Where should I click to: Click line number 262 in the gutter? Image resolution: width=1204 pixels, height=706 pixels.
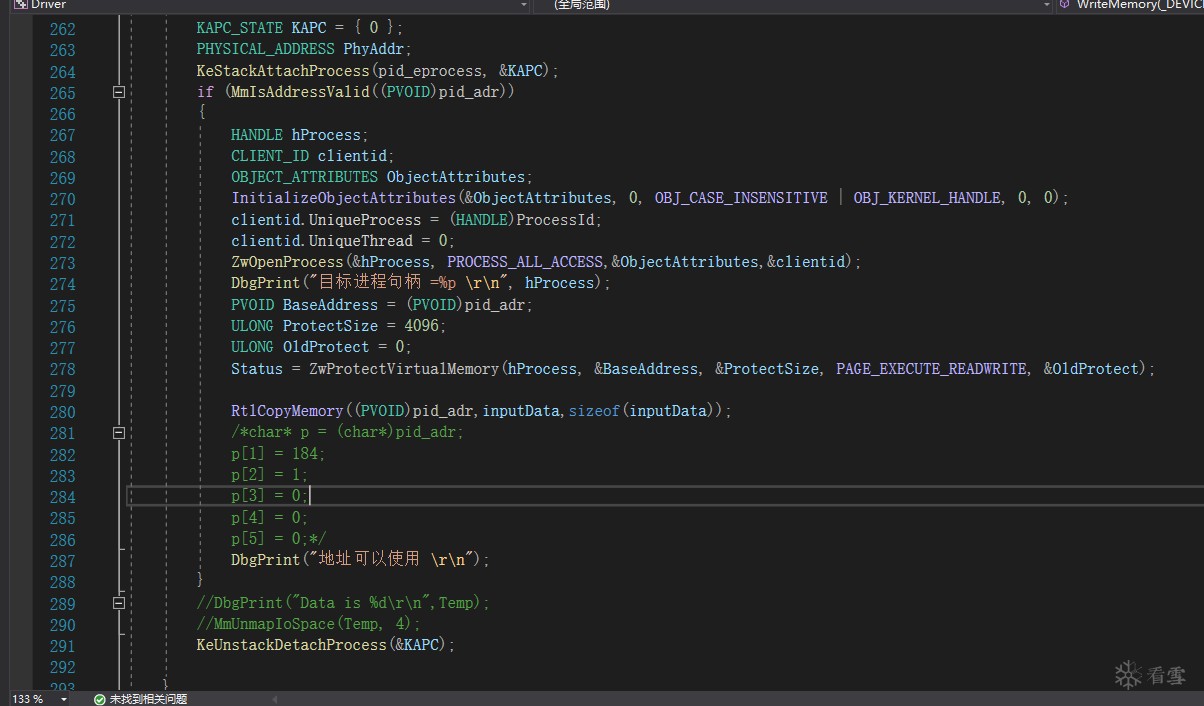(x=62, y=29)
